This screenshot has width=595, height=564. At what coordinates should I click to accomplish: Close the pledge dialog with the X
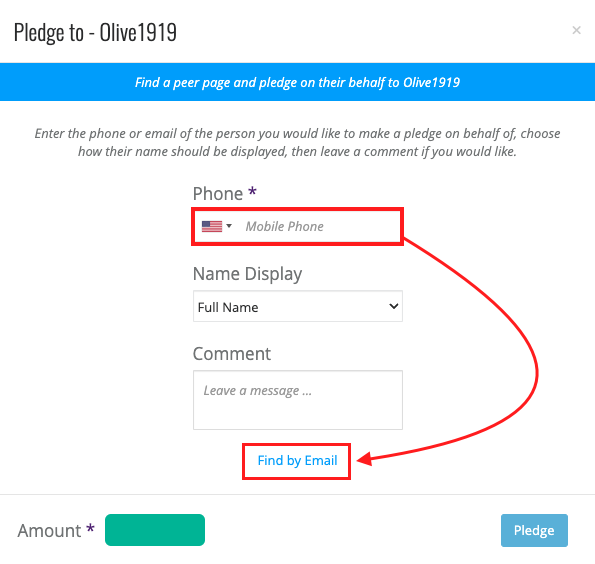click(x=576, y=30)
